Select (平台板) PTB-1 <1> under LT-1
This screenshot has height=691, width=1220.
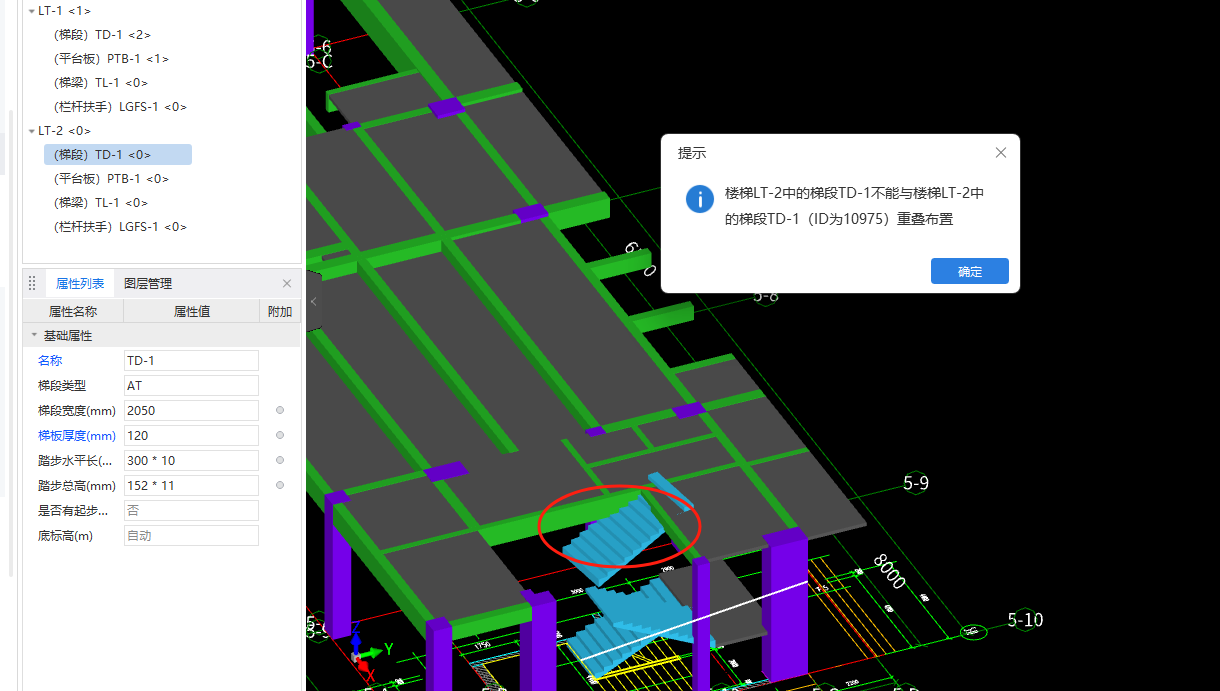click(x=111, y=59)
